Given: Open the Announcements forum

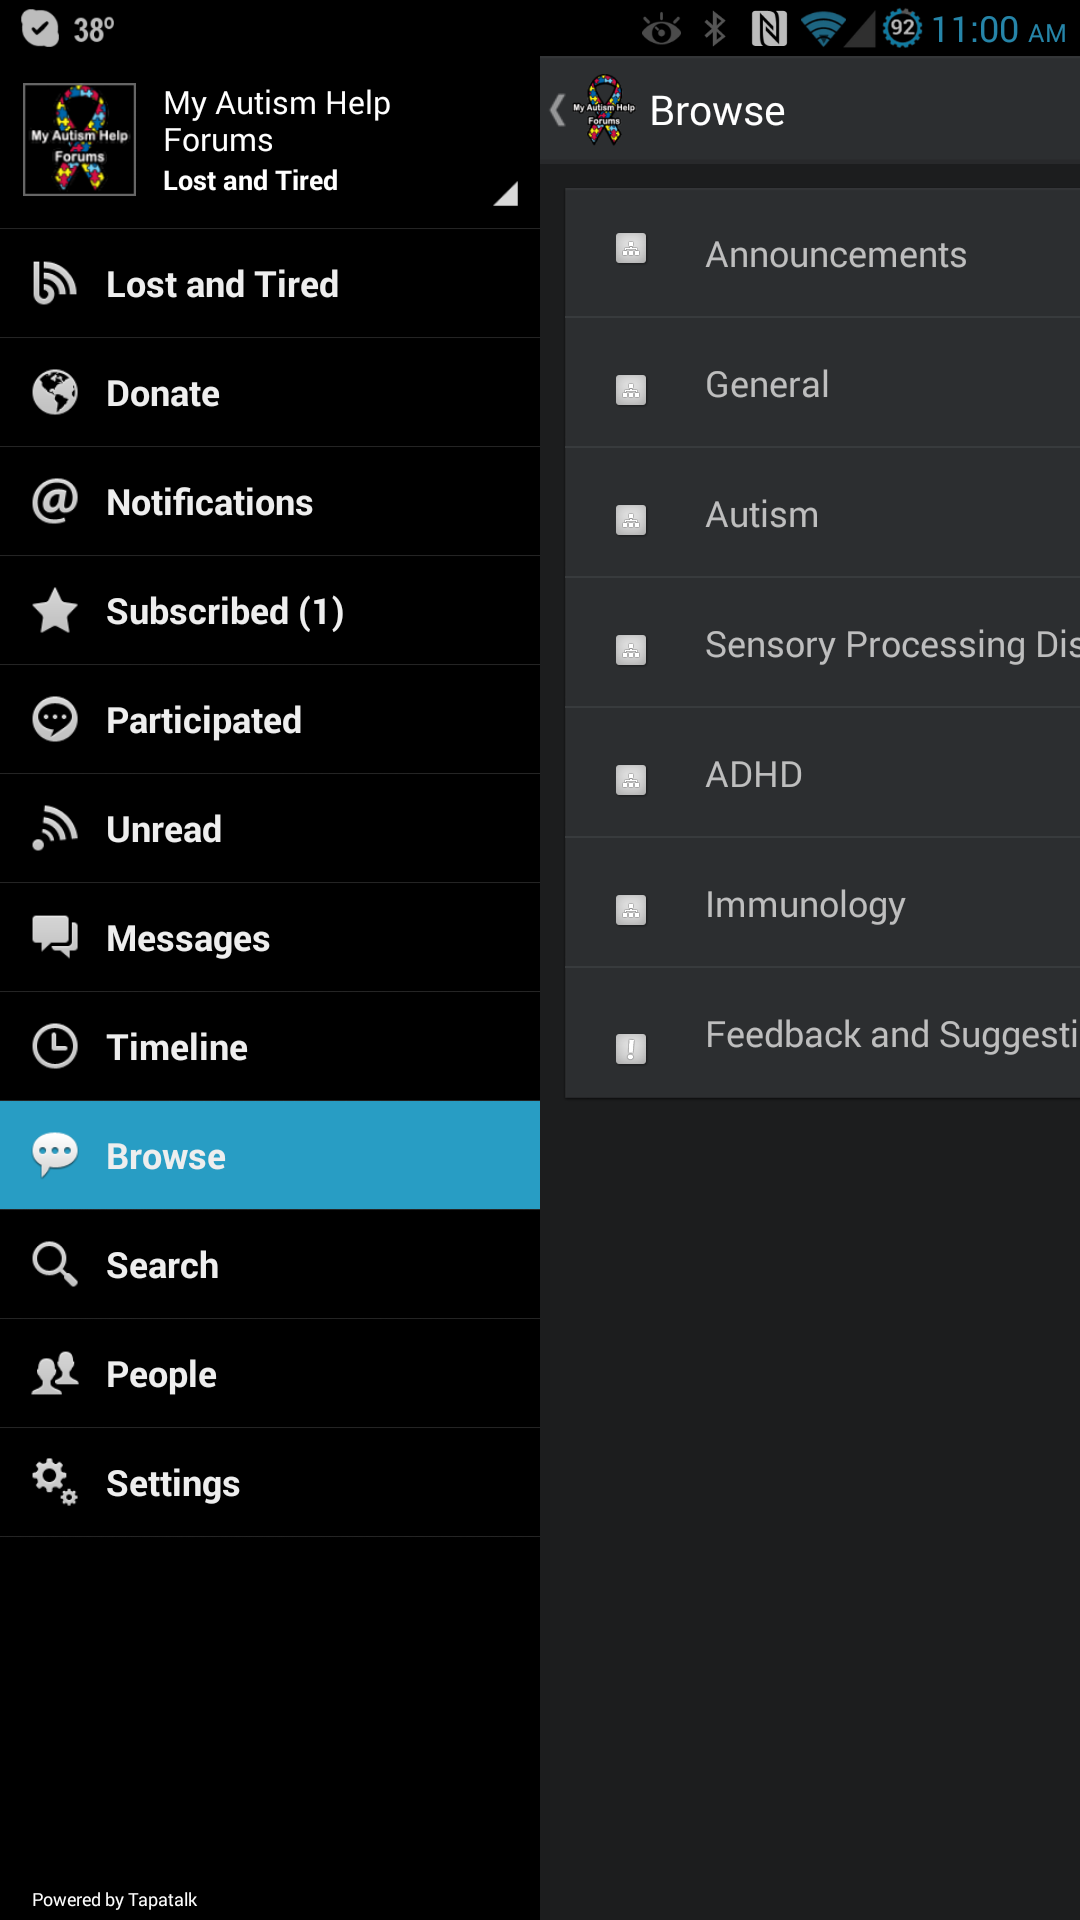Looking at the screenshot, I should click(x=835, y=254).
